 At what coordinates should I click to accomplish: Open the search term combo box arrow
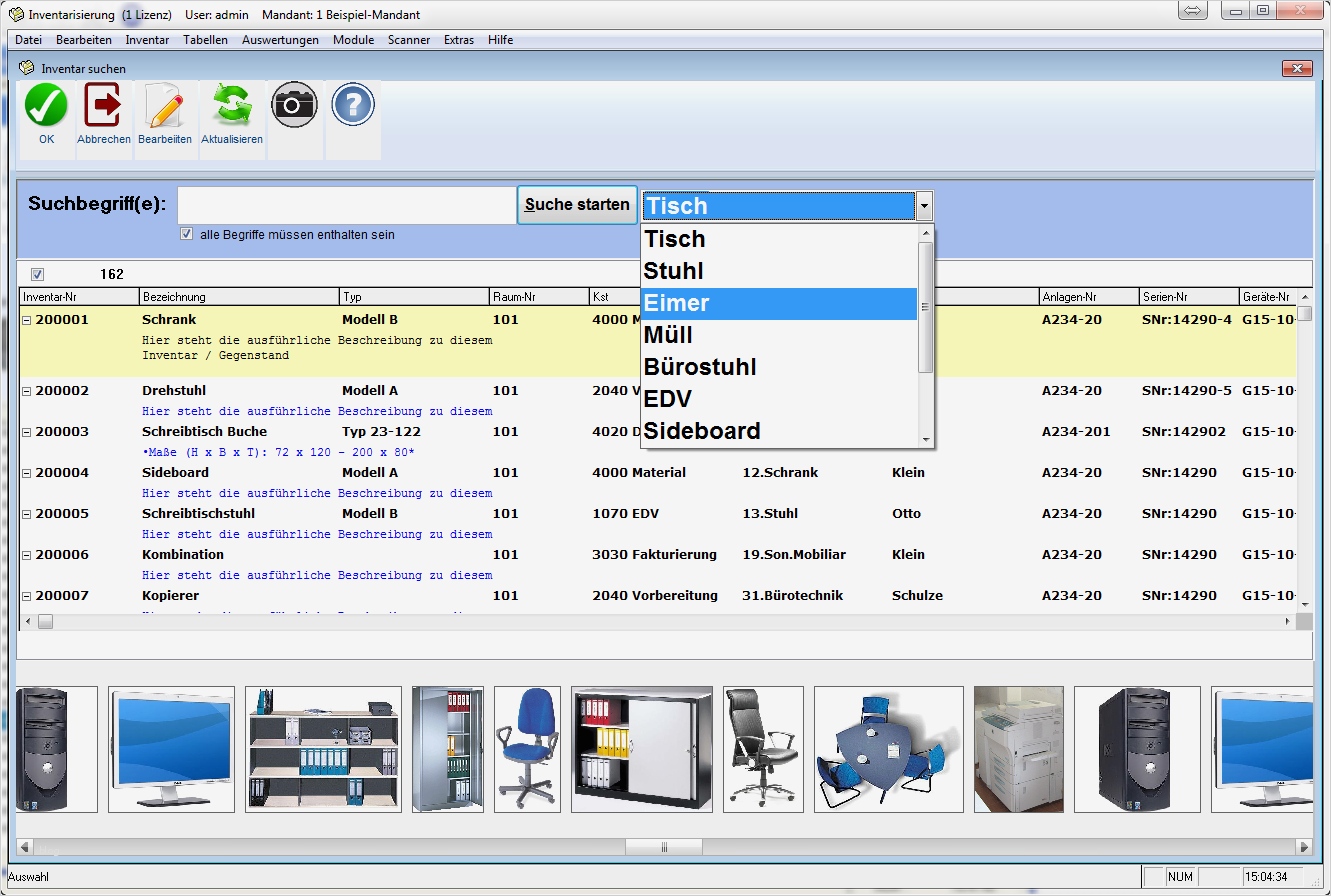(923, 205)
